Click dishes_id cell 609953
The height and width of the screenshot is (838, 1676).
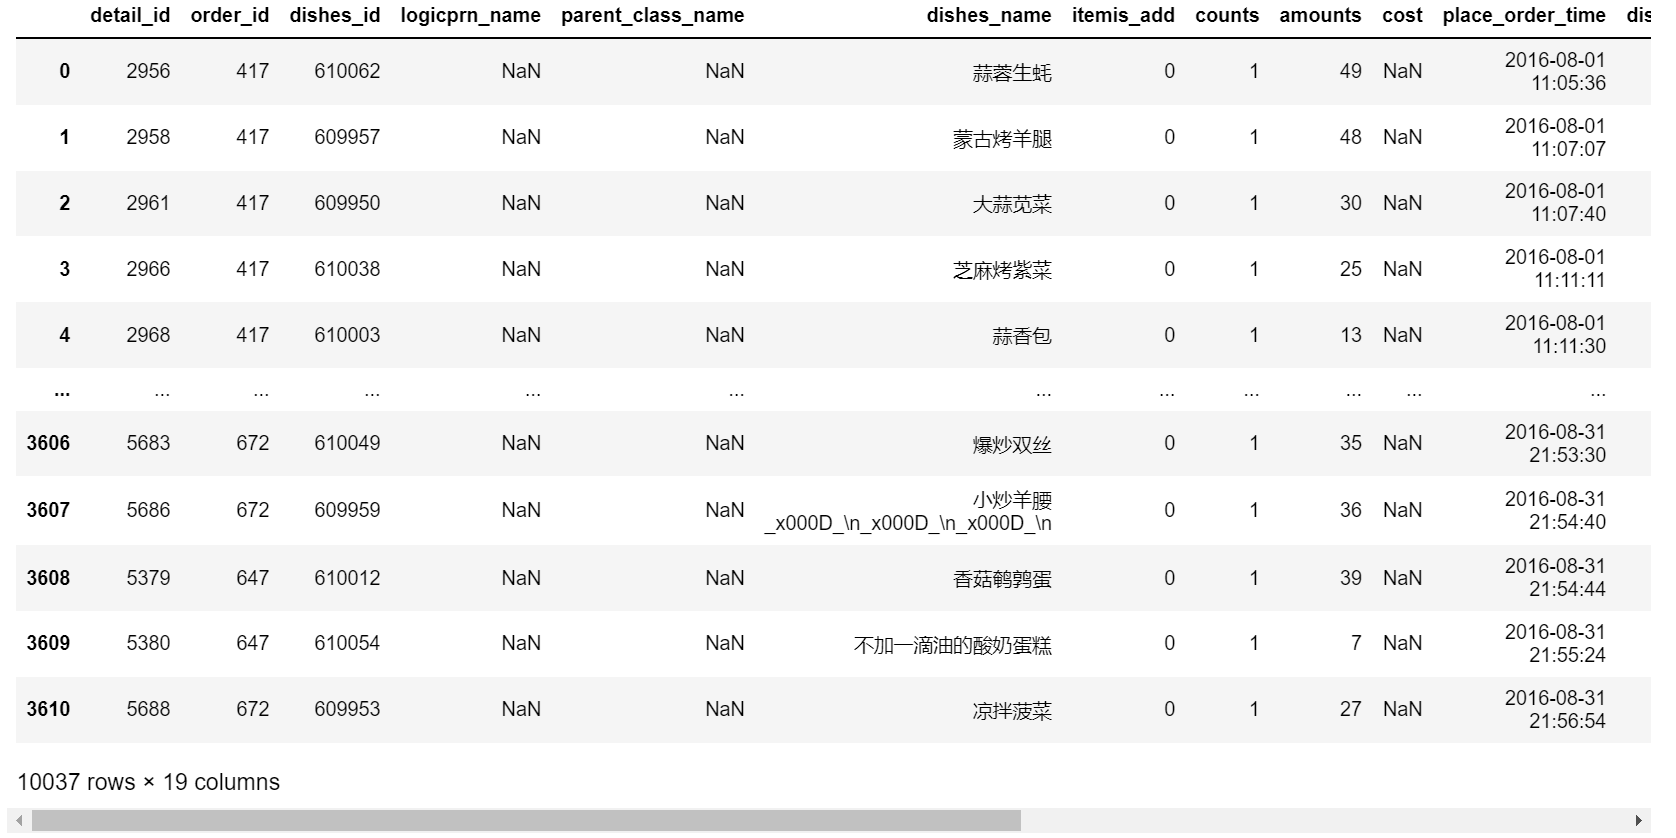(x=347, y=709)
